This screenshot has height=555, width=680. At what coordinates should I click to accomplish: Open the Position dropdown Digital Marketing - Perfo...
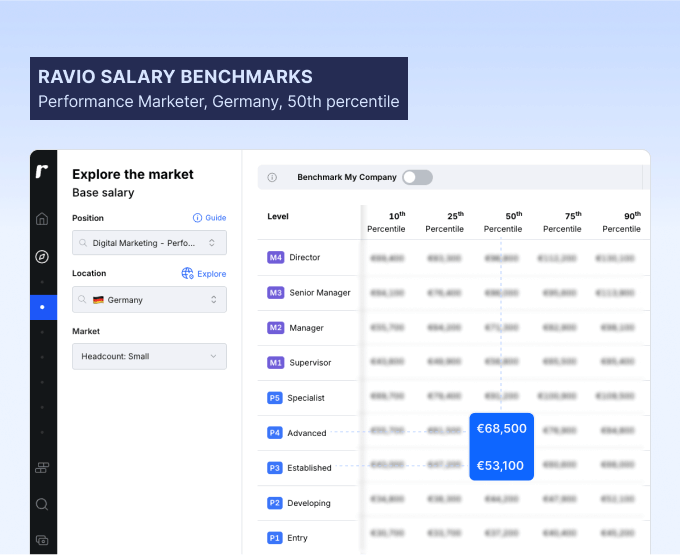[149, 243]
